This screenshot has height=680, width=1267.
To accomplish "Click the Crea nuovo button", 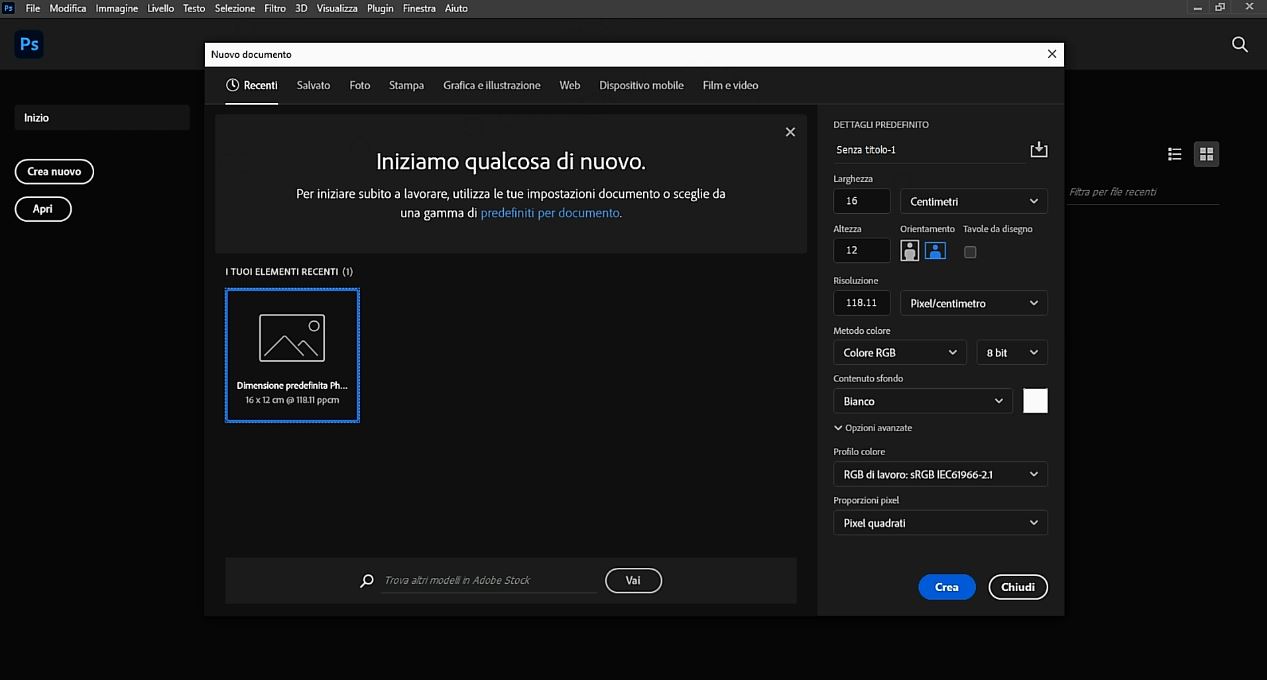I will coord(54,172).
